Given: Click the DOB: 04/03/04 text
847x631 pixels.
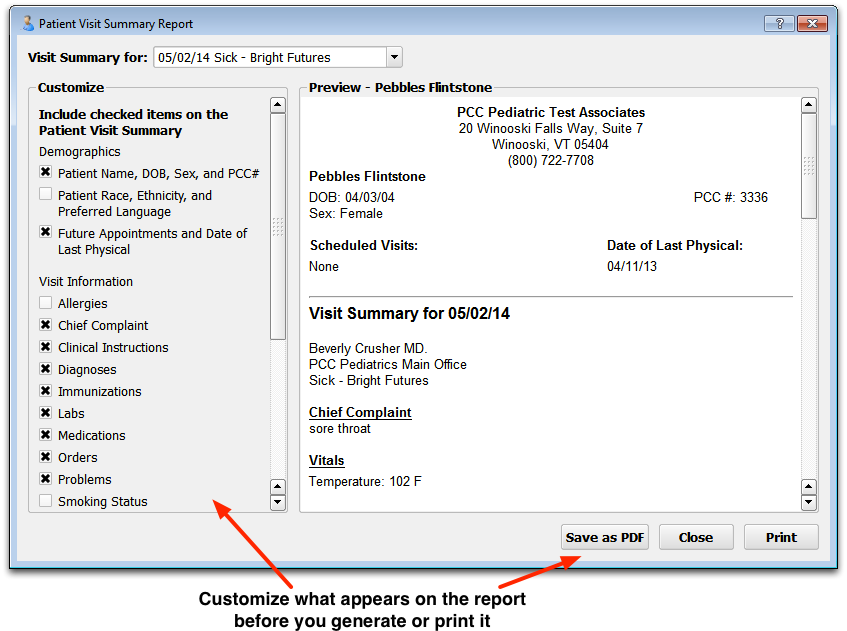Looking at the screenshot, I should pos(352,197).
